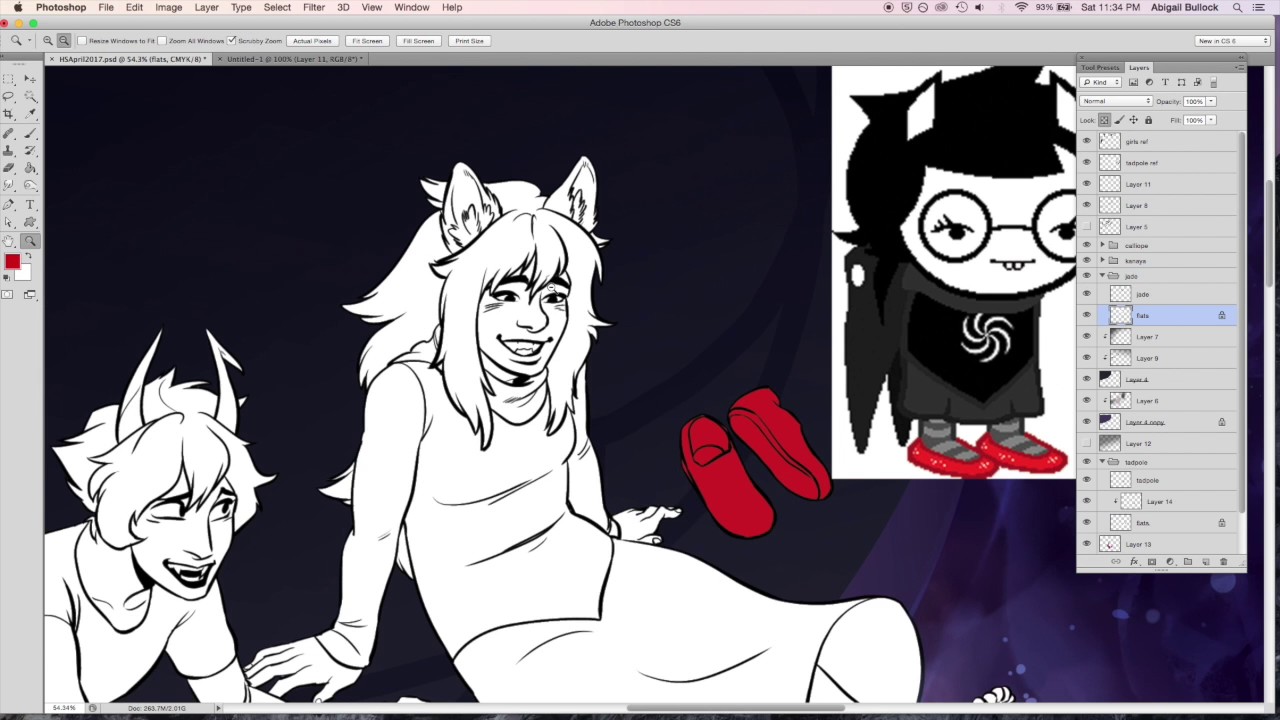
Task: Select the Path Selection tool
Action: point(8,222)
